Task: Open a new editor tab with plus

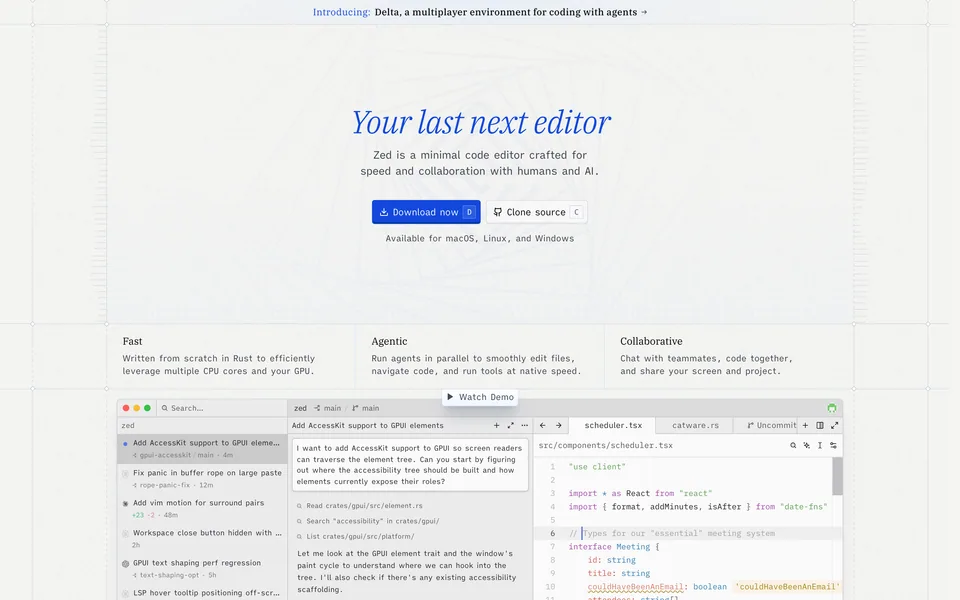Action: (805, 425)
